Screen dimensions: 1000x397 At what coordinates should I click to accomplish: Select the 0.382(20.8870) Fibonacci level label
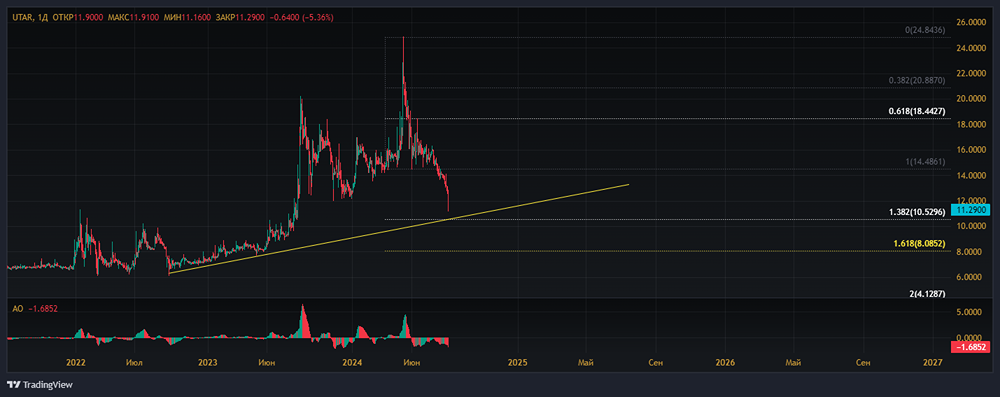pyautogui.click(x=916, y=81)
